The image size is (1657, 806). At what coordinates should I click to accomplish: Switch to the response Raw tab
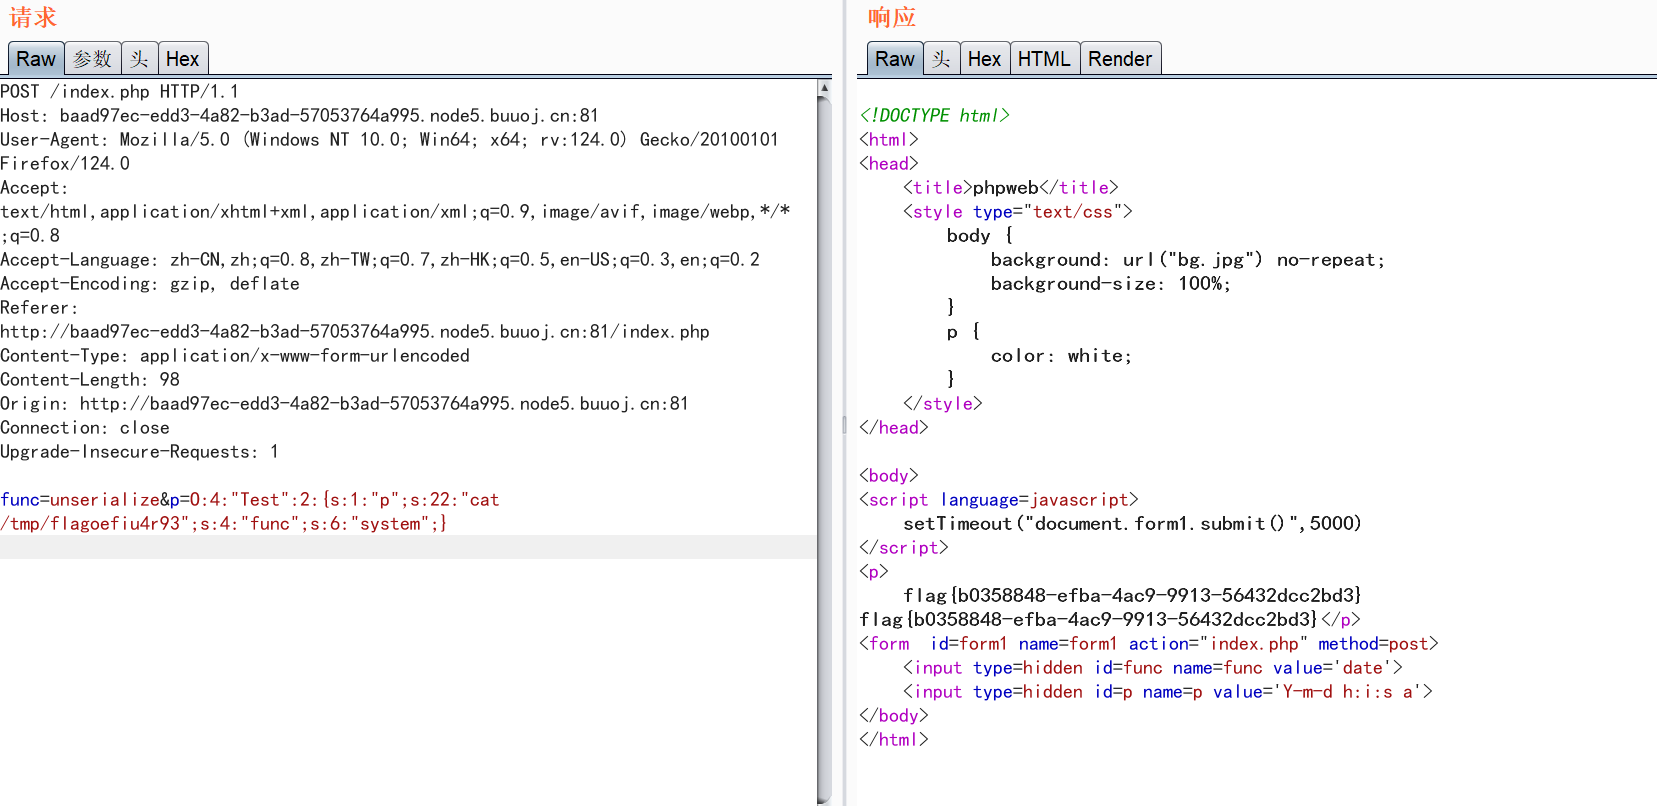coord(894,59)
